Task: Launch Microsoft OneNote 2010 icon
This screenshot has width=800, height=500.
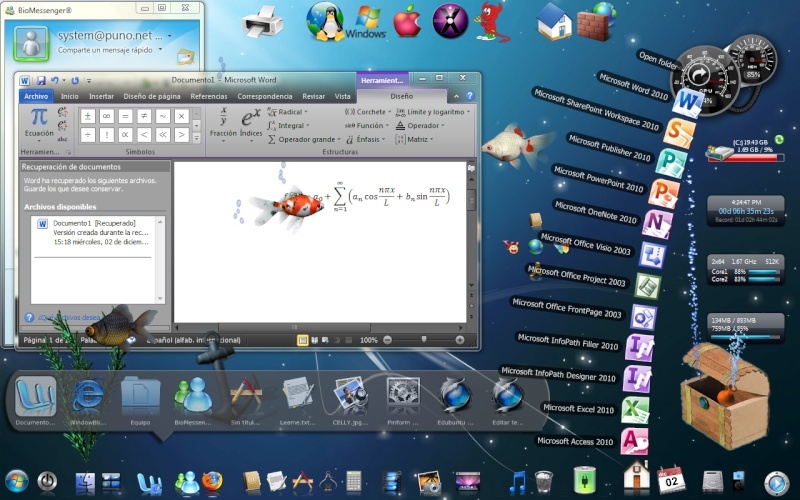Action: pos(657,223)
